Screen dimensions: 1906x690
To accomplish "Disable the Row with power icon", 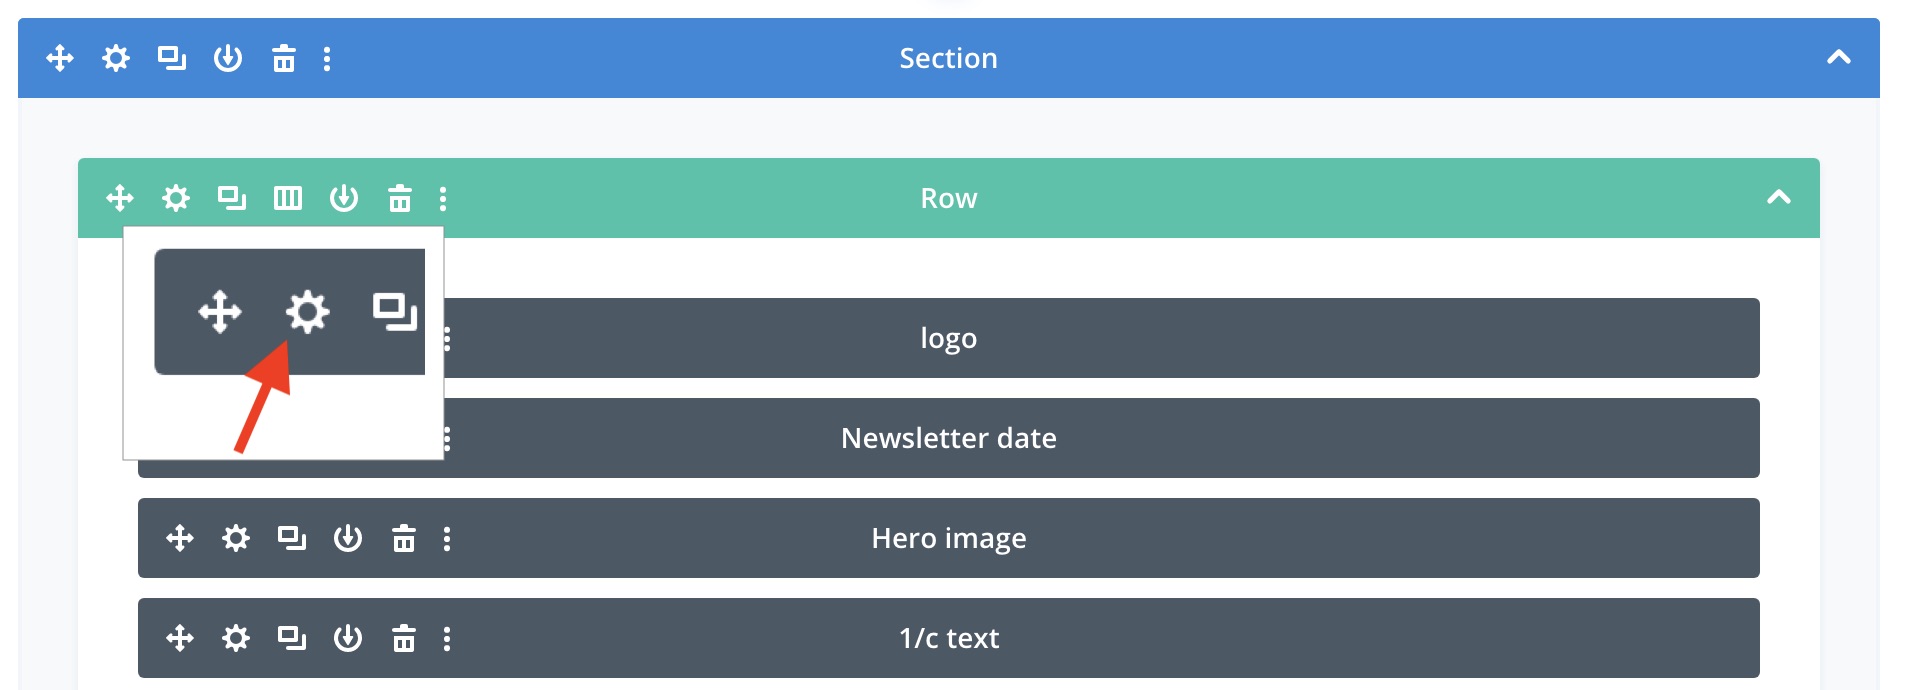I will point(344,198).
